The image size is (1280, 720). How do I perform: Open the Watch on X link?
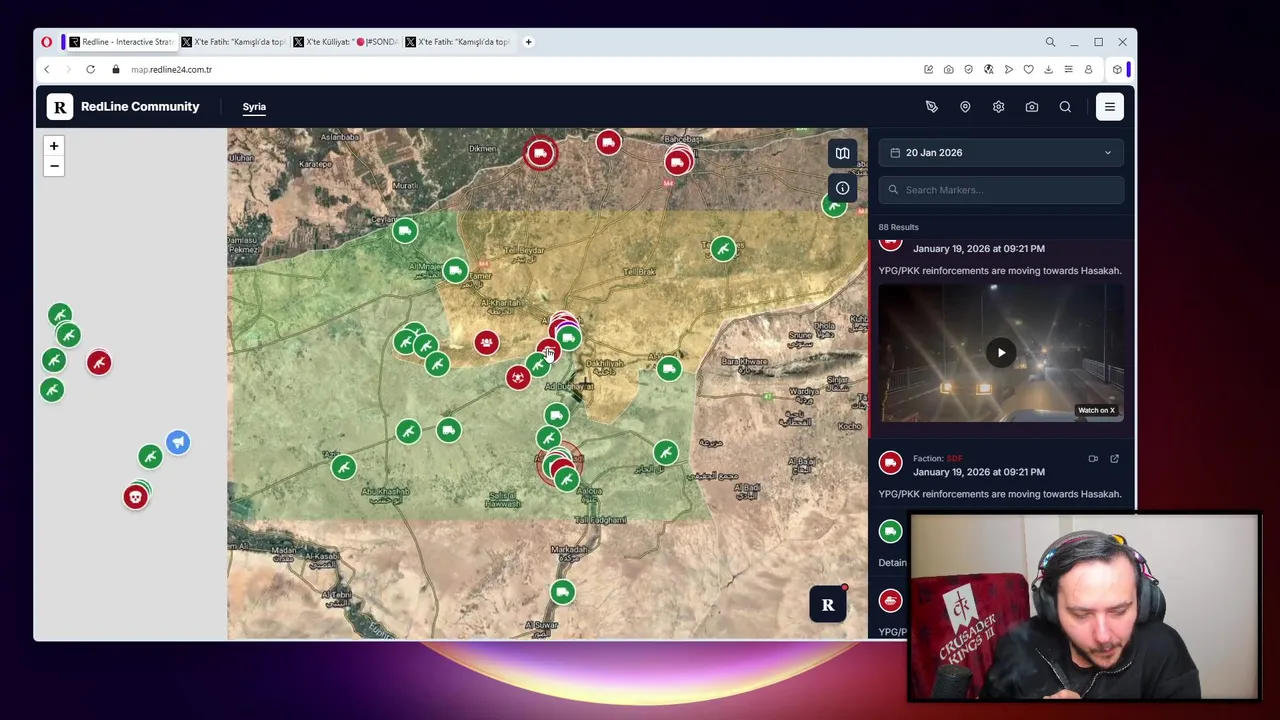coord(1096,410)
